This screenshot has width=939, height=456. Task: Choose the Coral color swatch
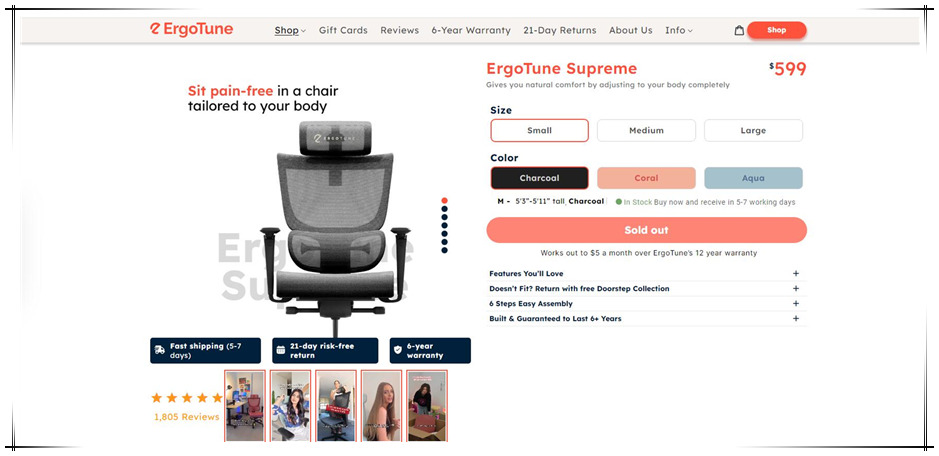pyautogui.click(x=646, y=178)
